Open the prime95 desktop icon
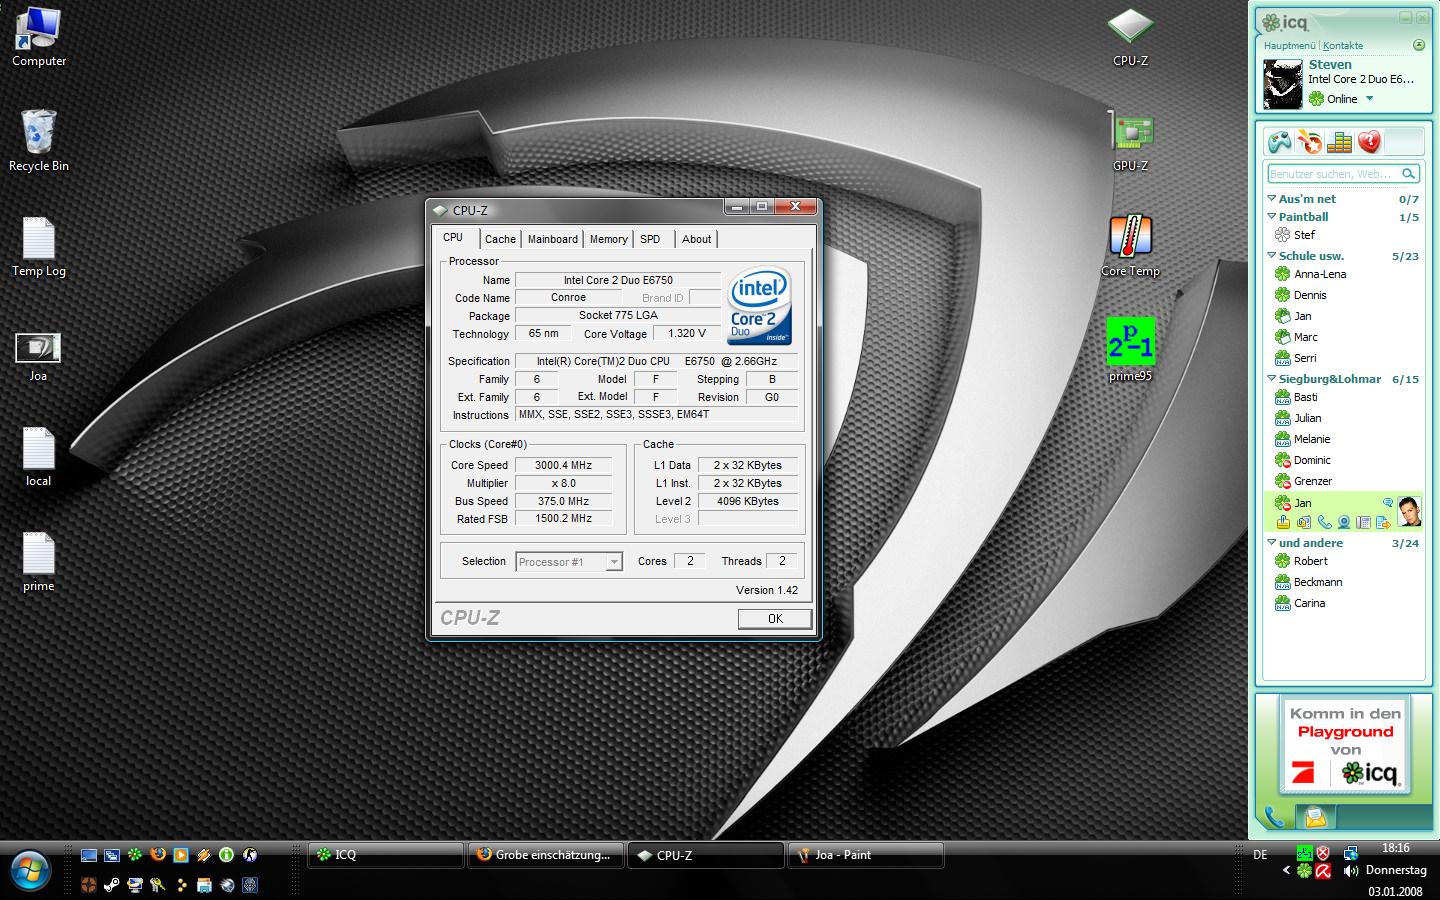The width and height of the screenshot is (1440, 900). click(1130, 350)
